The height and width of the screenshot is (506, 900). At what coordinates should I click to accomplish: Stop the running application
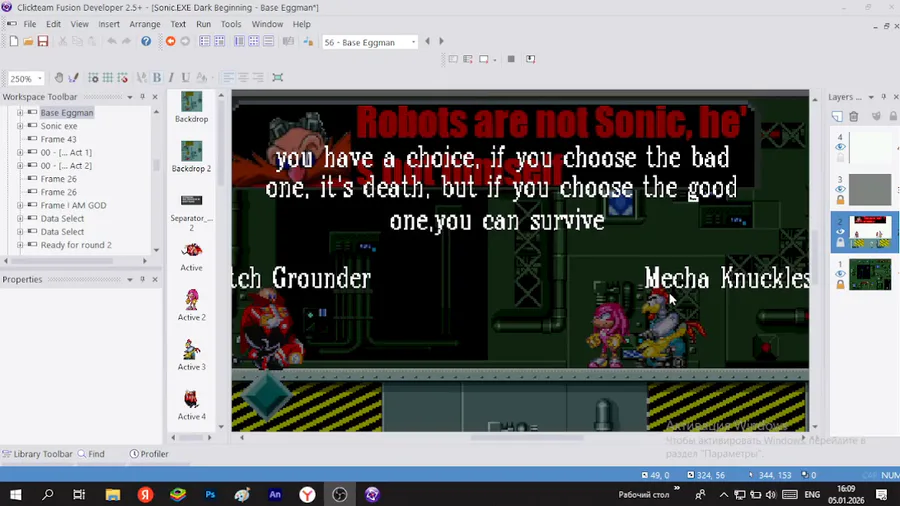pyautogui.click(x=511, y=59)
